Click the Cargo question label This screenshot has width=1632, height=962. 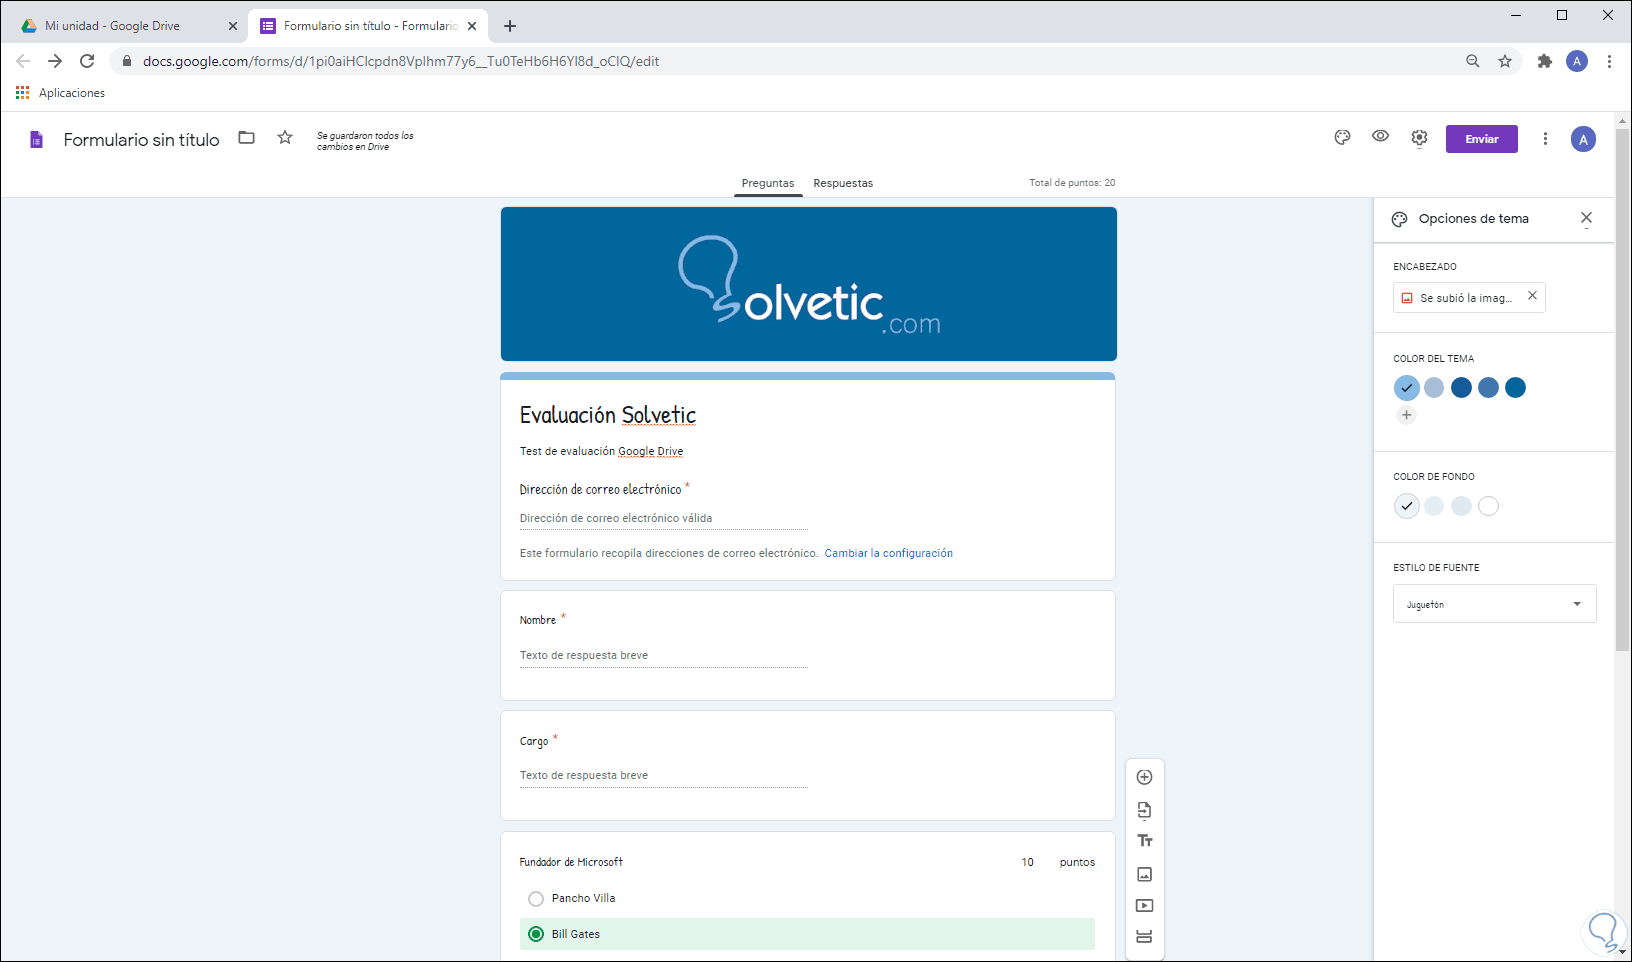[534, 741]
